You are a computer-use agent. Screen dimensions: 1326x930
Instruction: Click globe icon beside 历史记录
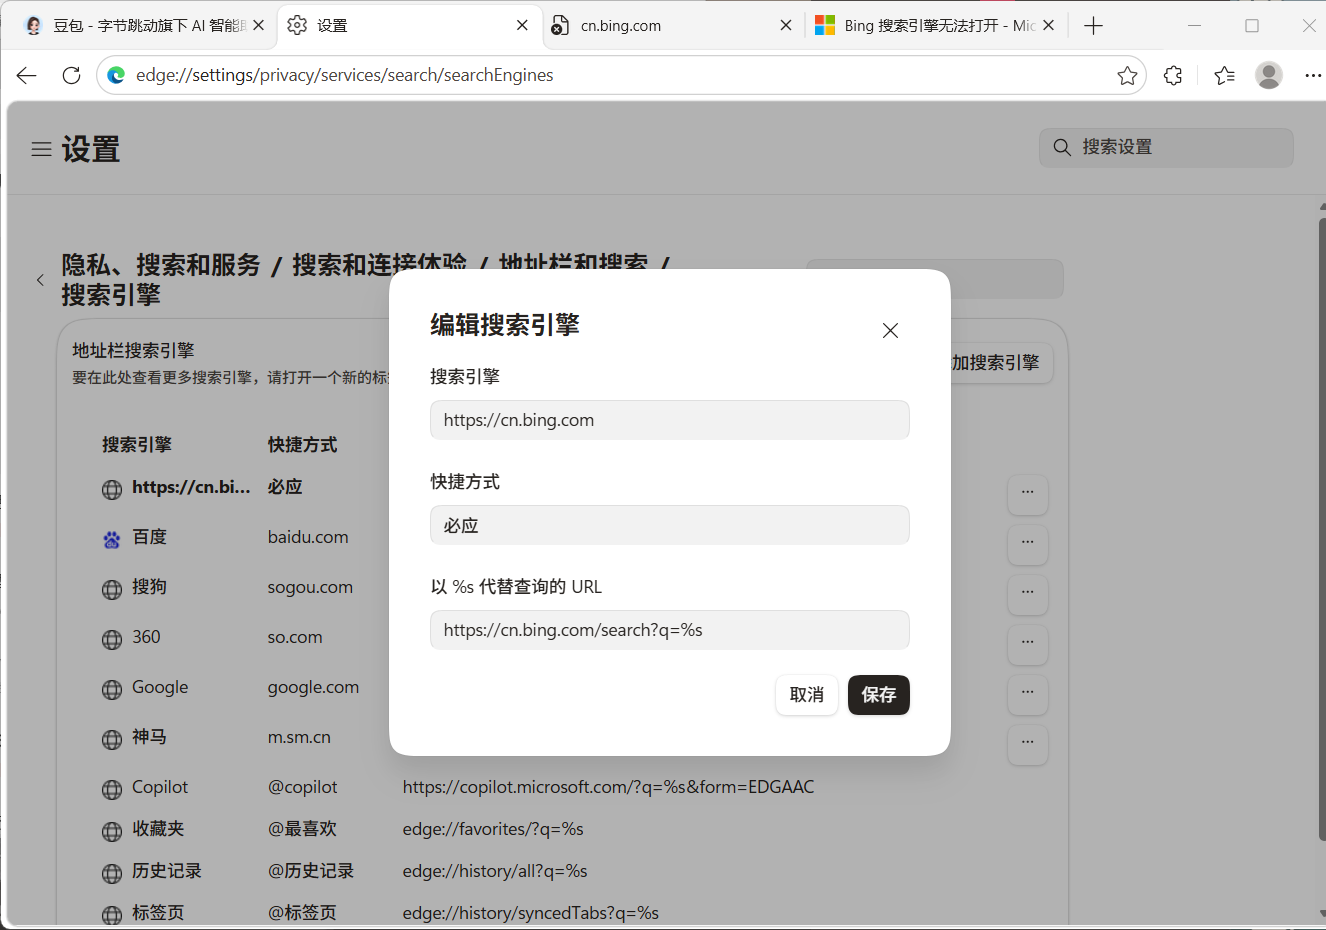(112, 873)
